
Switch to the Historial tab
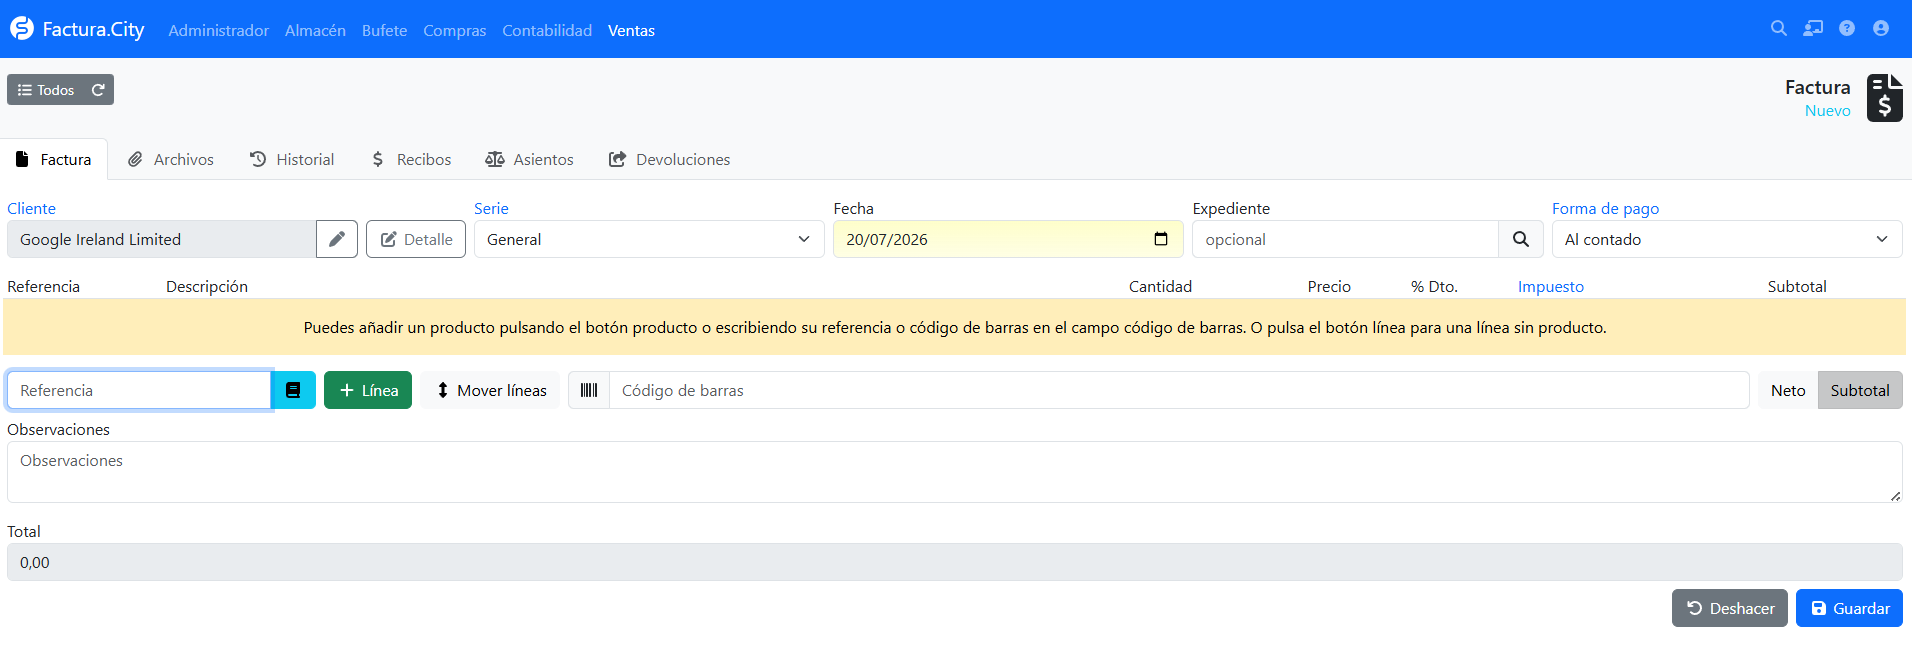tap(292, 159)
